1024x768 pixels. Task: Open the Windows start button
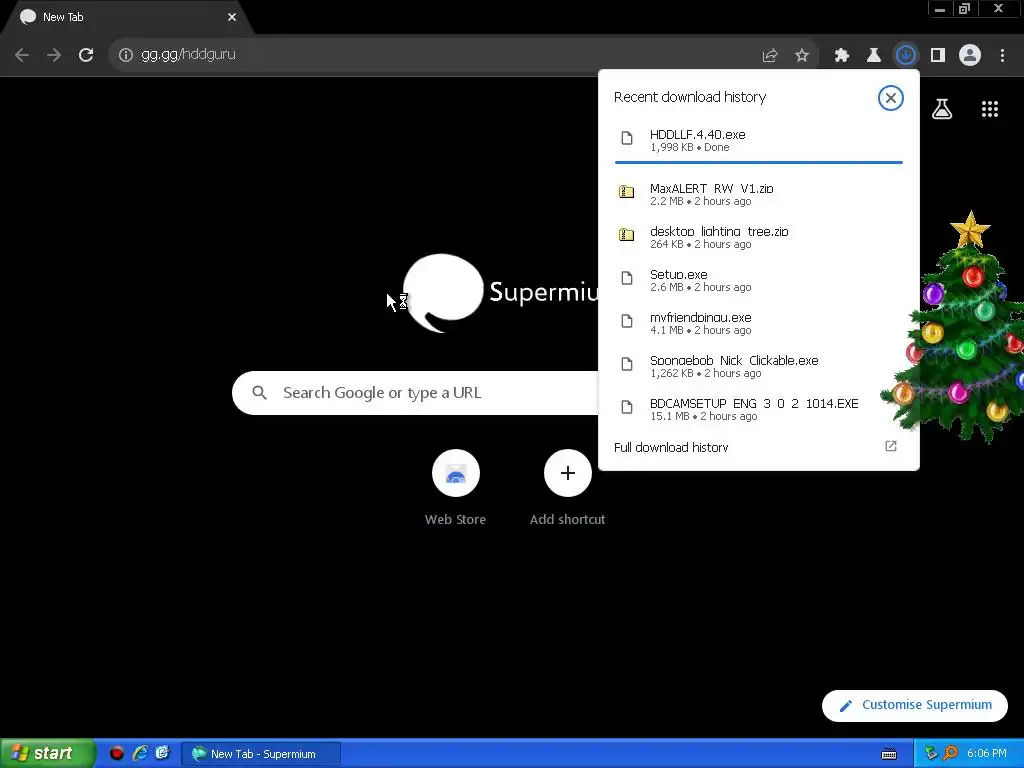click(x=48, y=754)
